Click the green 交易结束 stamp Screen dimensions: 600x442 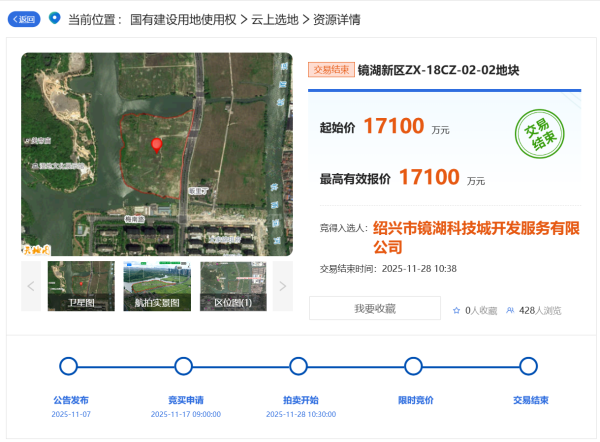(x=540, y=135)
